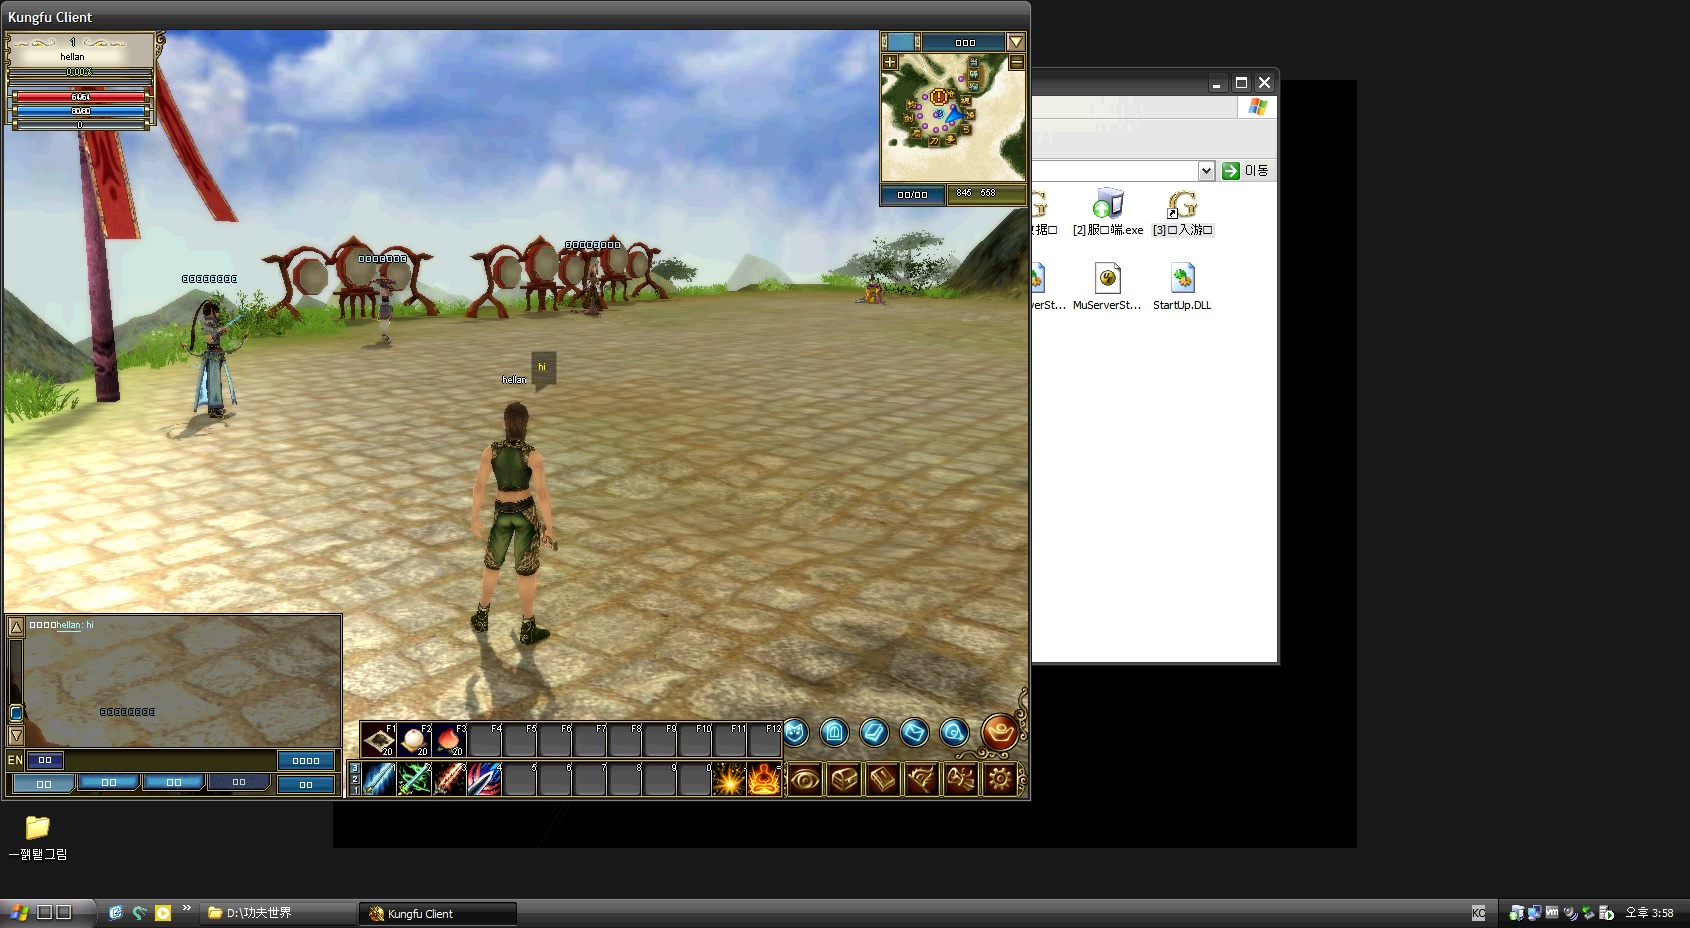Select the first chat filter tab
The width and height of the screenshot is (1690, 928).
[x=43, y=784]
